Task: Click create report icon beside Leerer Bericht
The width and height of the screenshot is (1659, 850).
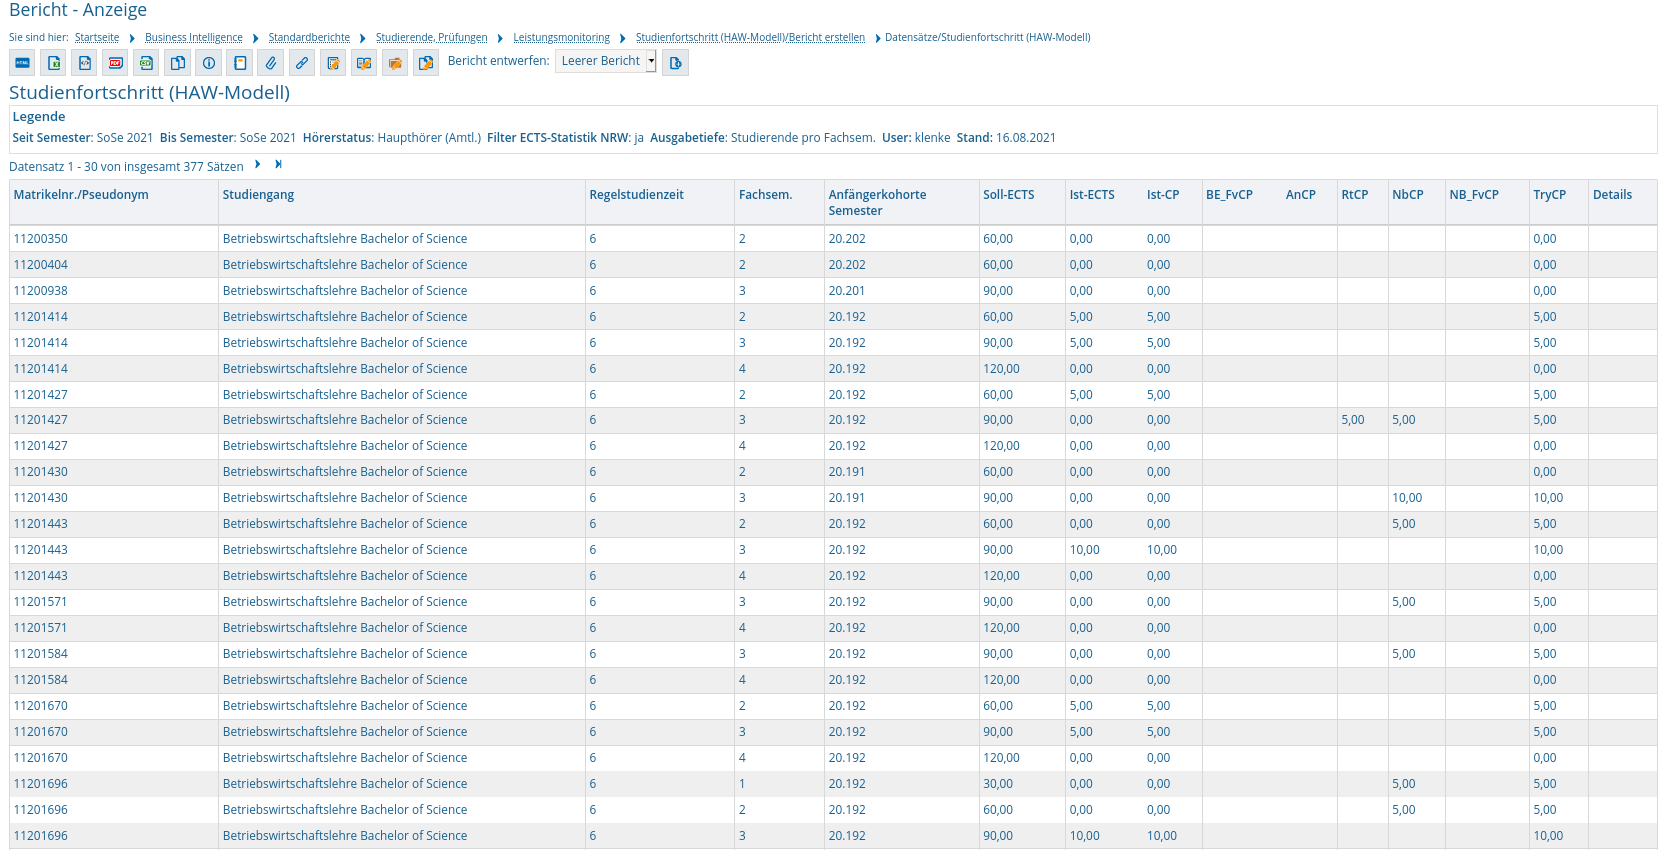Action: click(675, 63)
